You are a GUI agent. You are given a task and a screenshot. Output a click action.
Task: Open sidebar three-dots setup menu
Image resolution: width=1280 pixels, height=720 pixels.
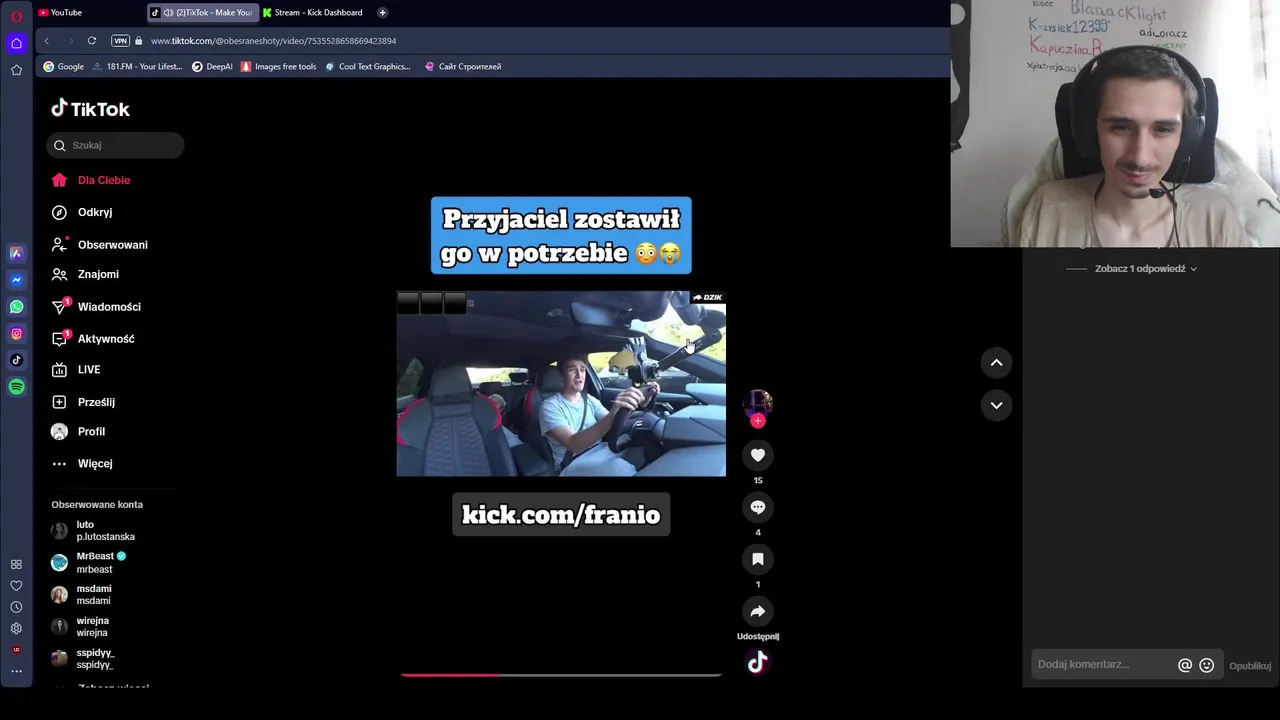(x=16, y=671)
